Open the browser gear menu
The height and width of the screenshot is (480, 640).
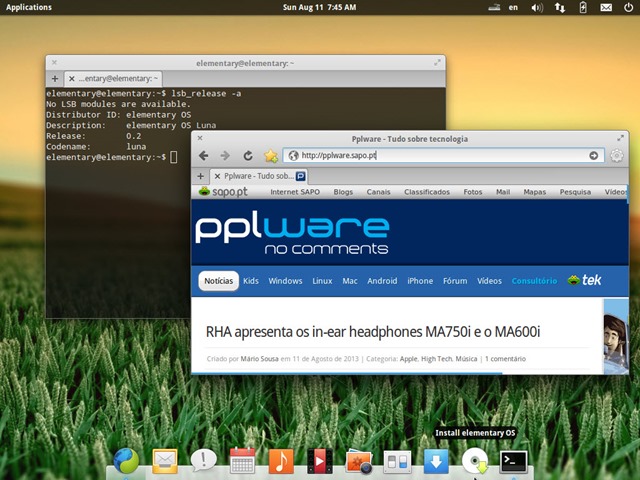pyautogui.click(x=616, y=156)
